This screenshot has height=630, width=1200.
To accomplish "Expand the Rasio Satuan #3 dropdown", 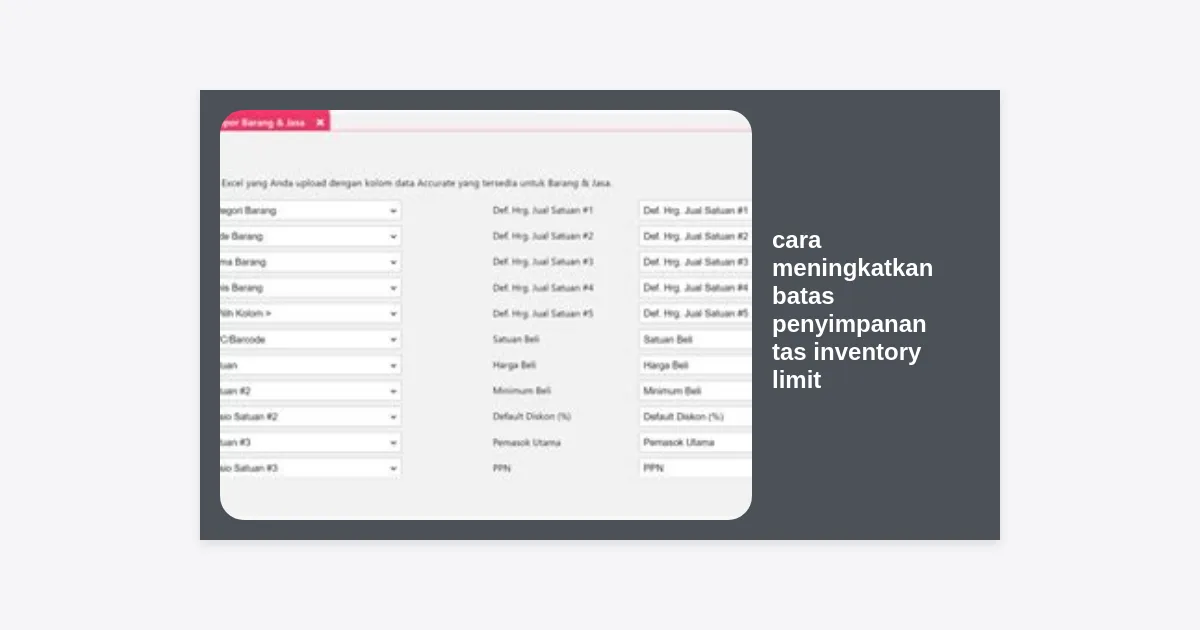I will pos(393,468).
